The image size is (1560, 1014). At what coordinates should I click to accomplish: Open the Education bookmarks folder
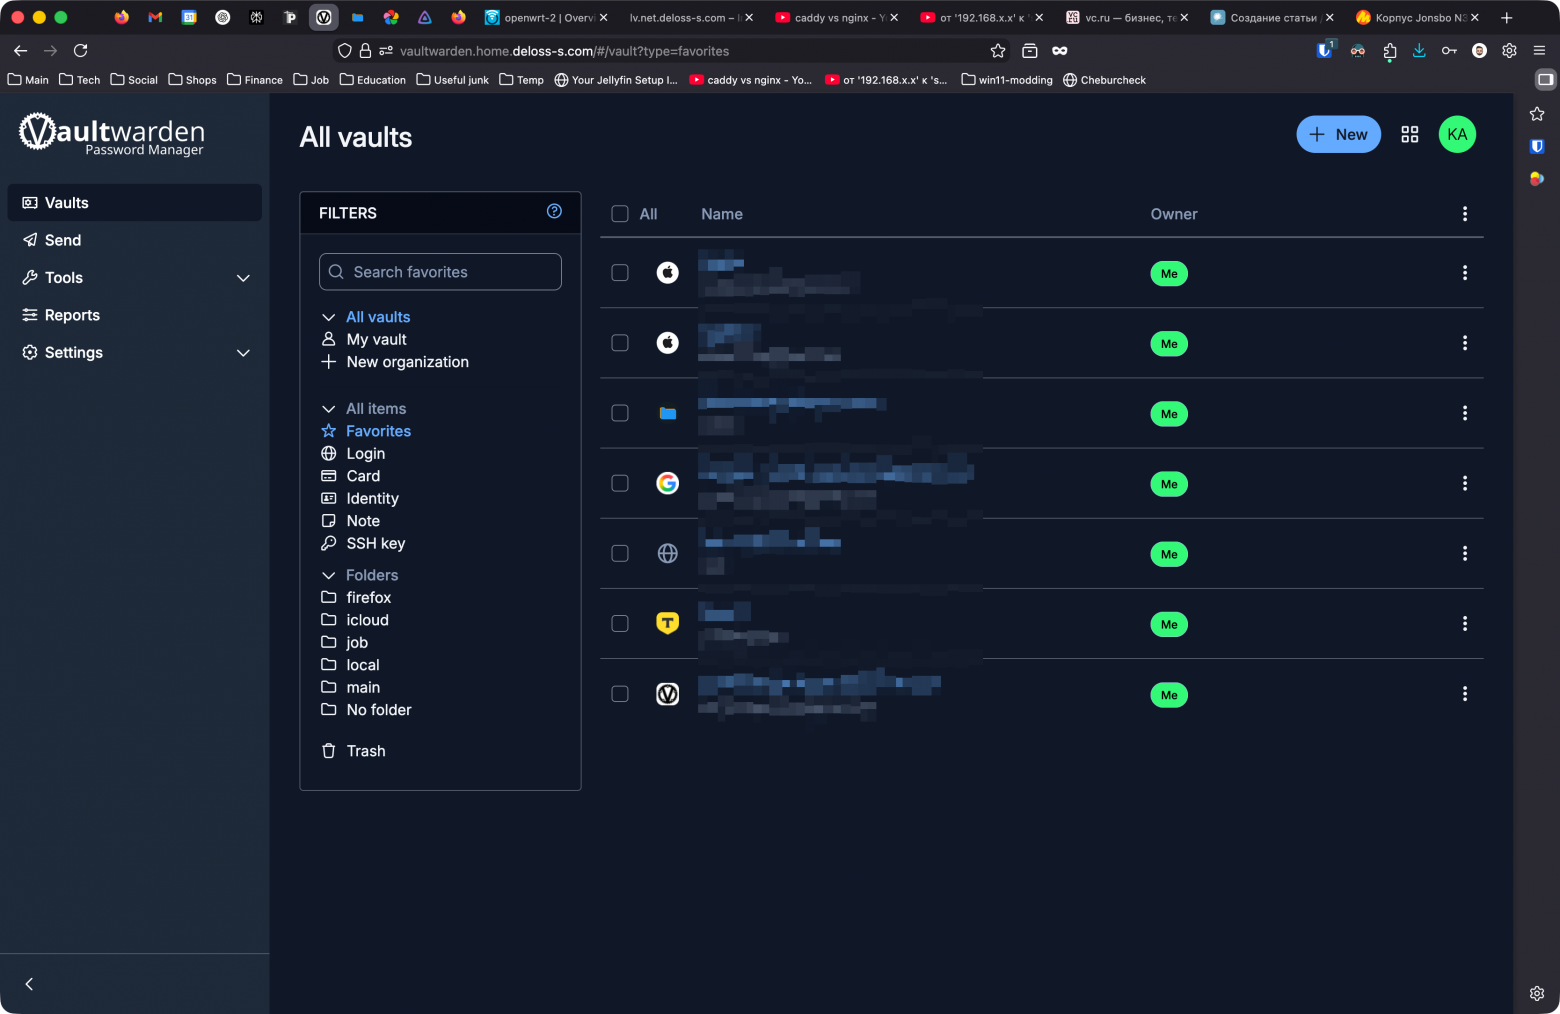373,80
